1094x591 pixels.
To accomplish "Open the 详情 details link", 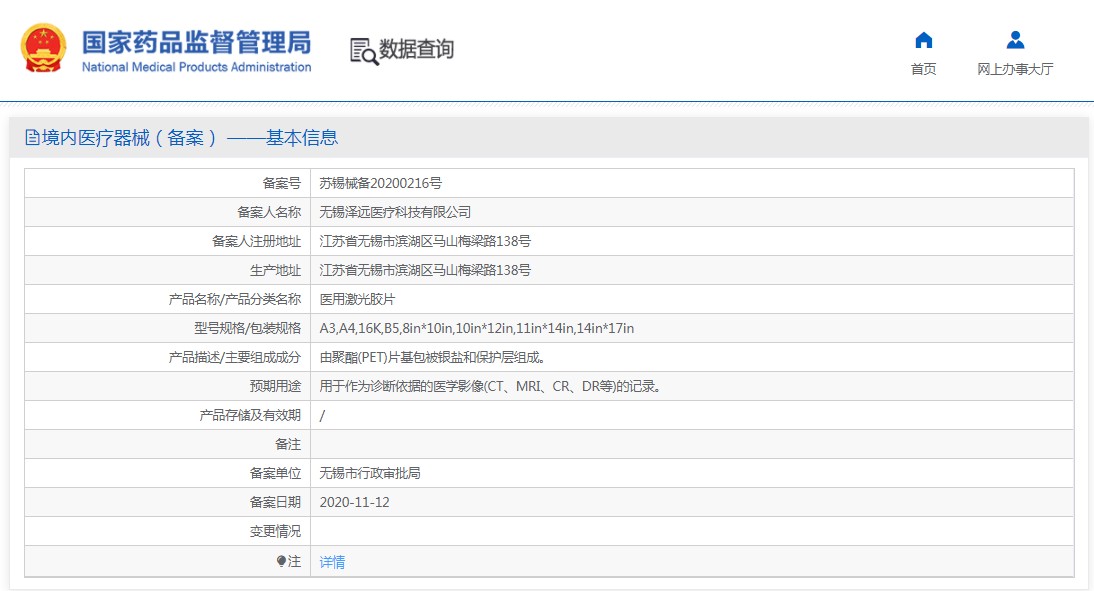I will [x=332, y=562].
